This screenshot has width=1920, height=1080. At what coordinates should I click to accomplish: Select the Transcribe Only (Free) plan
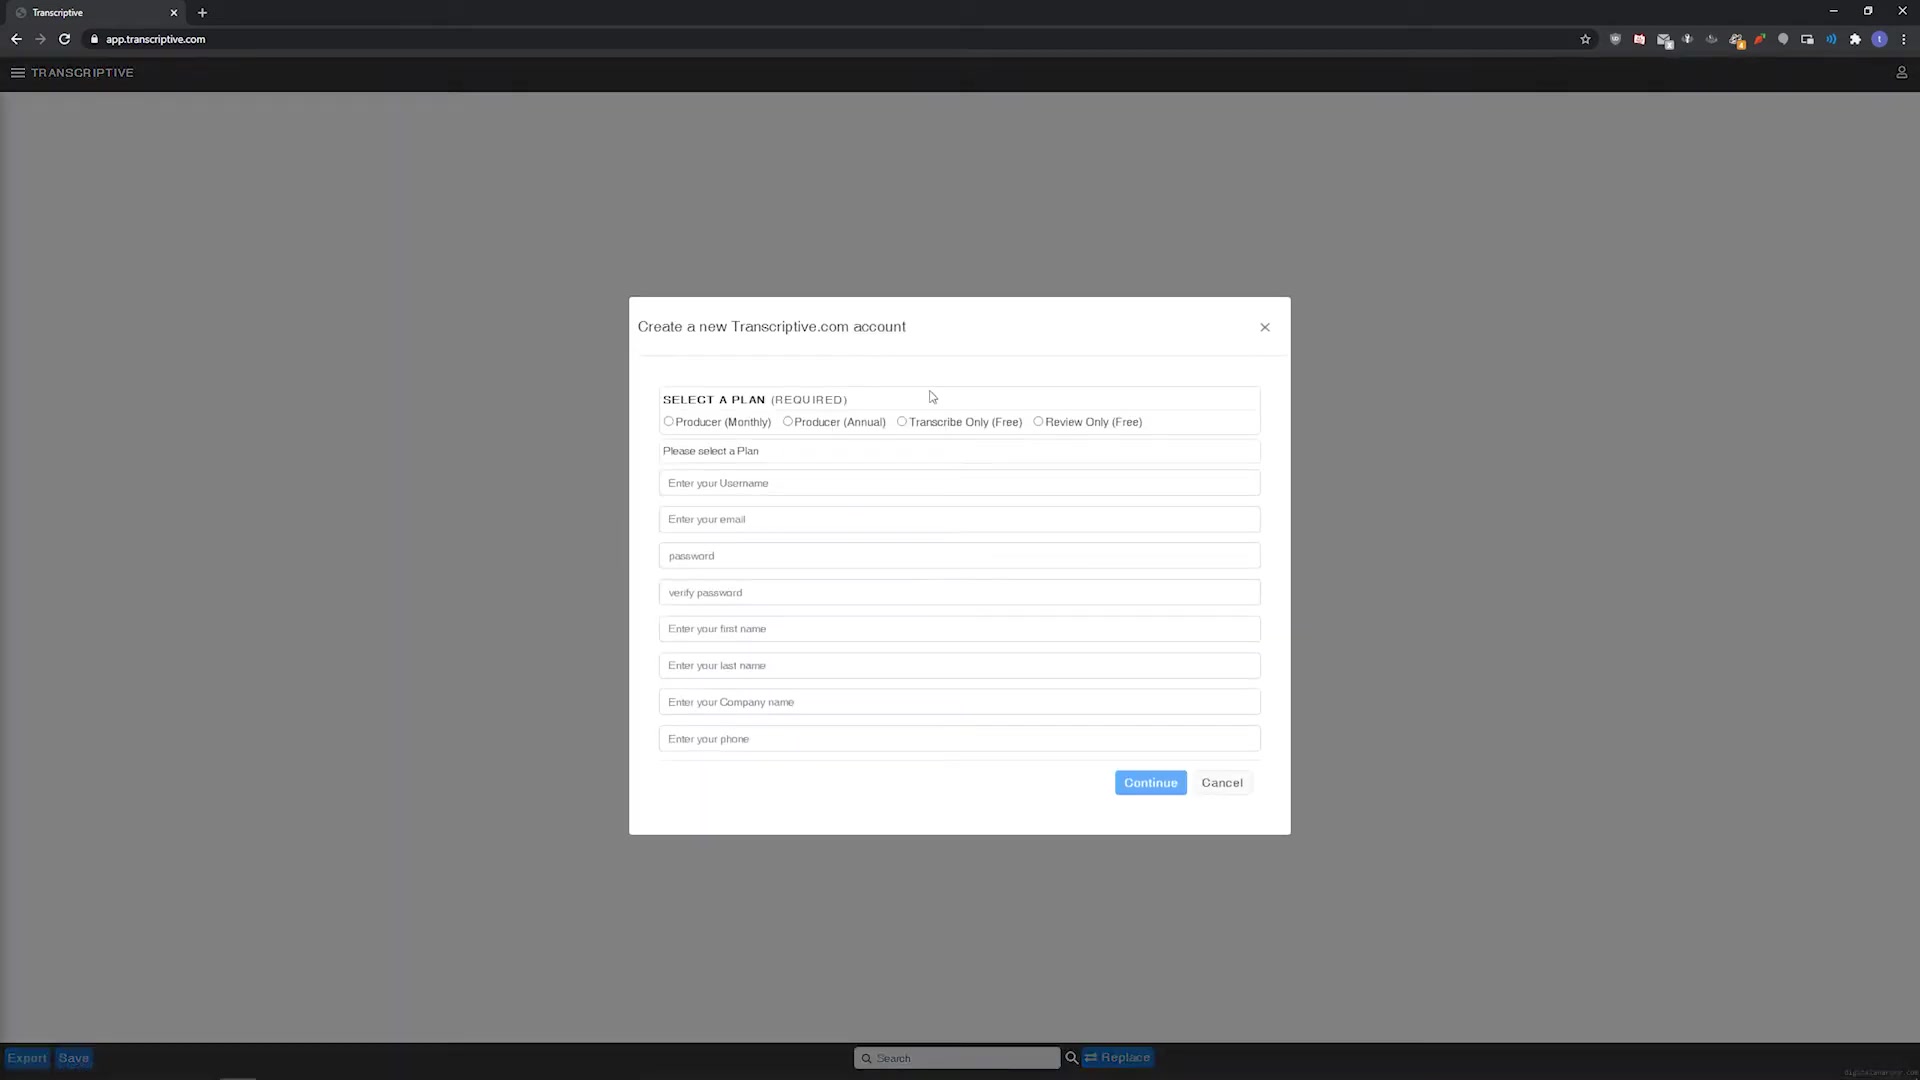coord(901,421)
